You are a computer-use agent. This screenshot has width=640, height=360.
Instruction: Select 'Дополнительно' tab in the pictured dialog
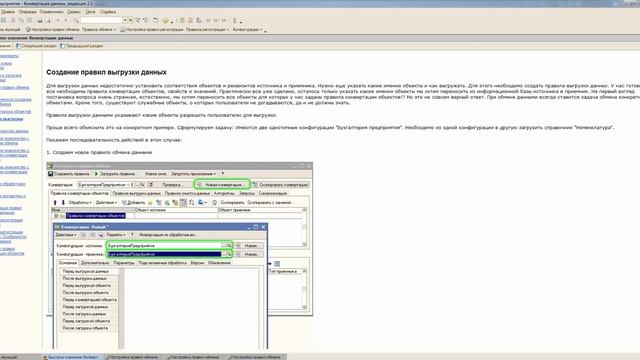(x=95, y=263)
